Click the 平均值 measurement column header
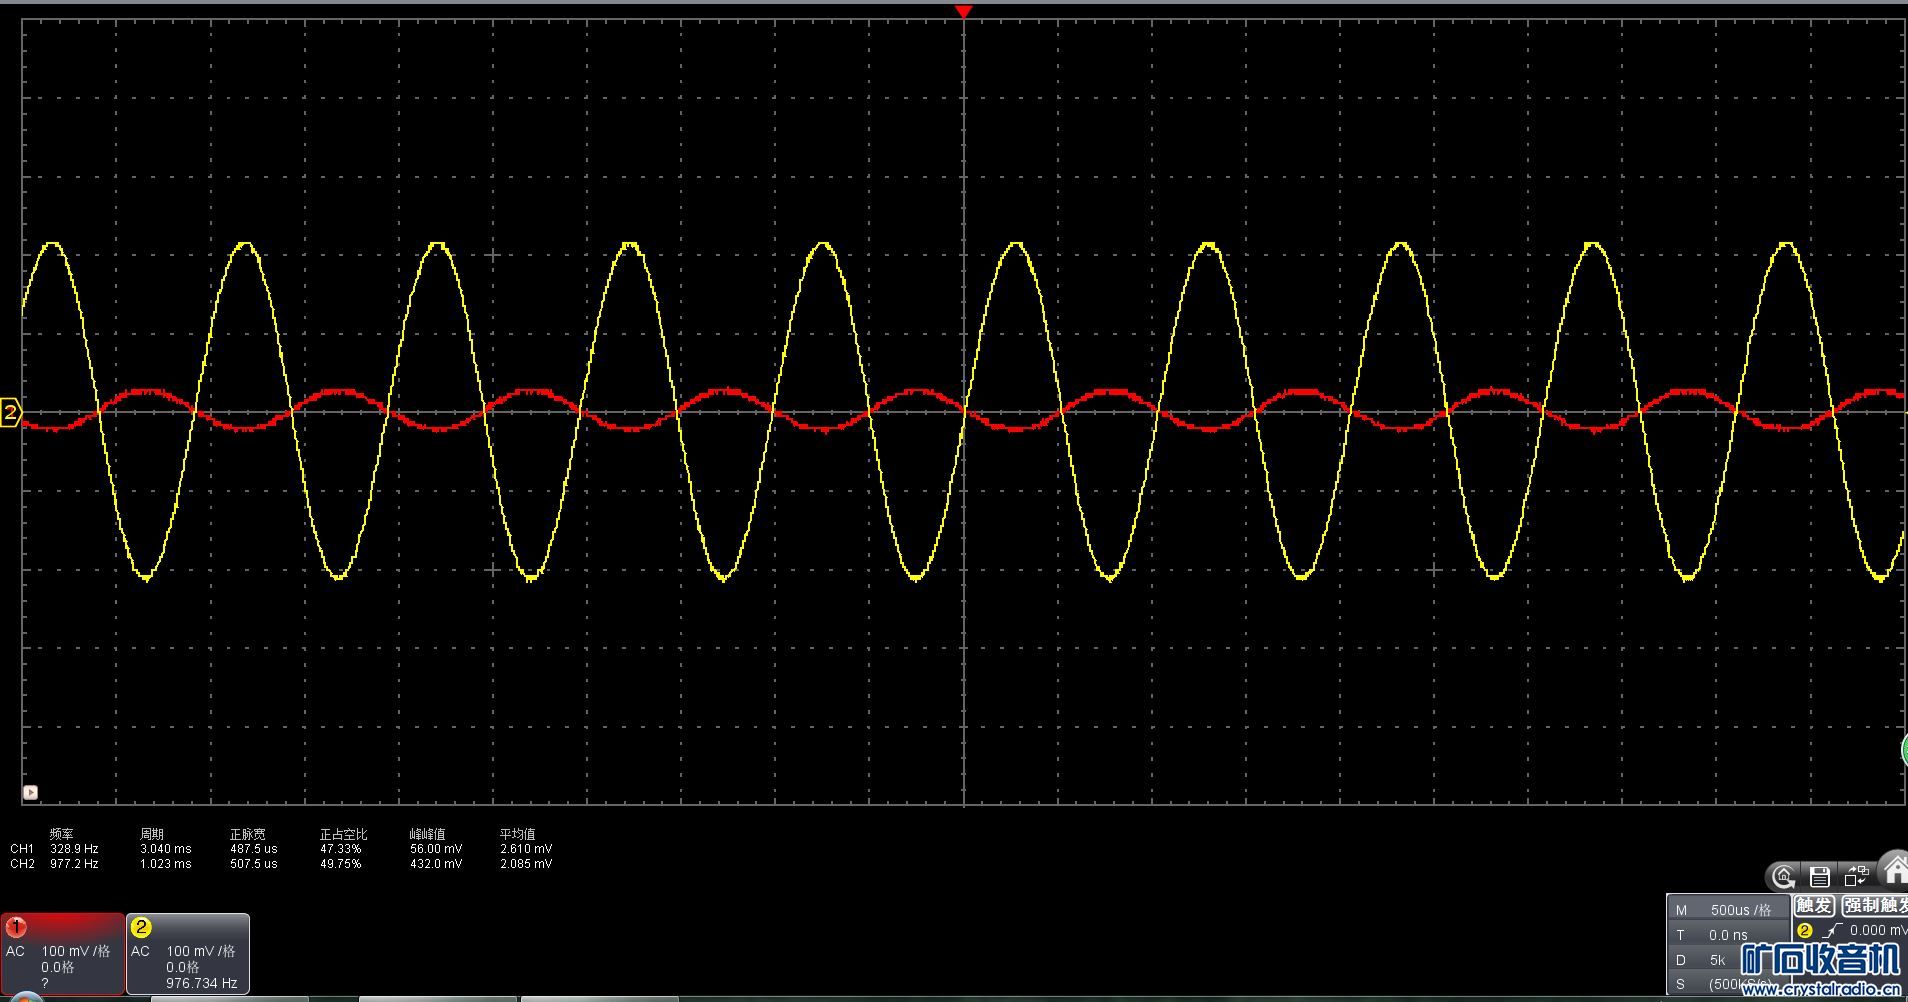This screenshot has height=1002, width=1908. [x=517, y=834]
